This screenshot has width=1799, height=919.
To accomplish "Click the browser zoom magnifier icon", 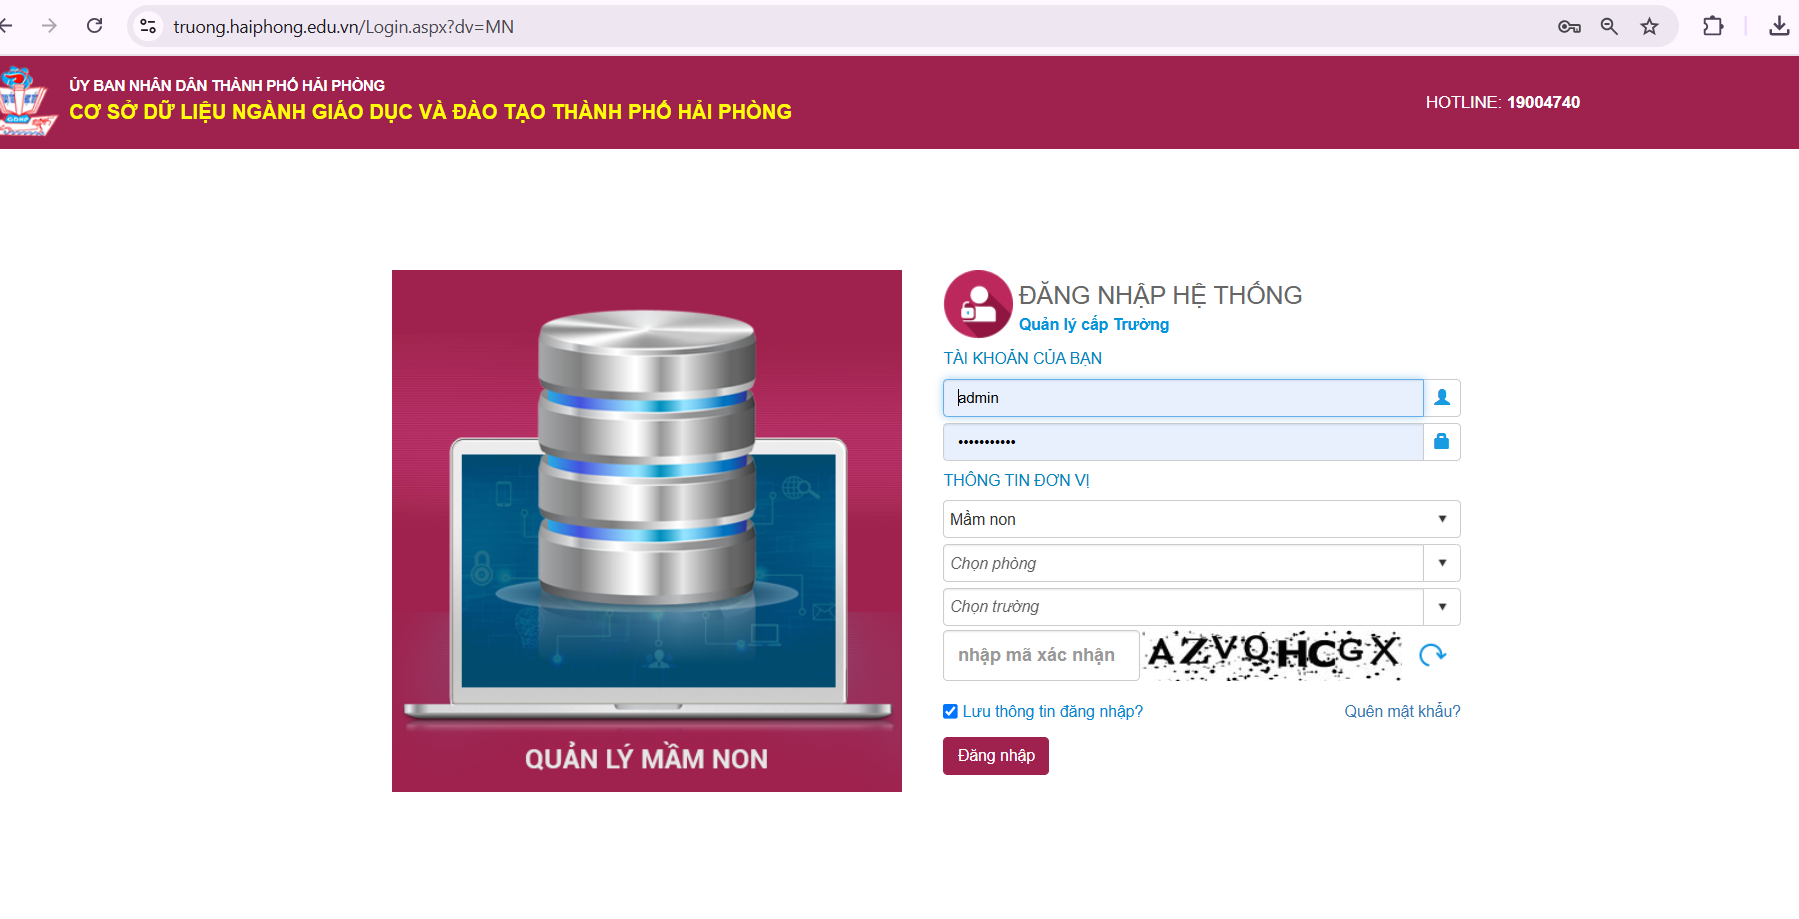I will (1609, 27).
